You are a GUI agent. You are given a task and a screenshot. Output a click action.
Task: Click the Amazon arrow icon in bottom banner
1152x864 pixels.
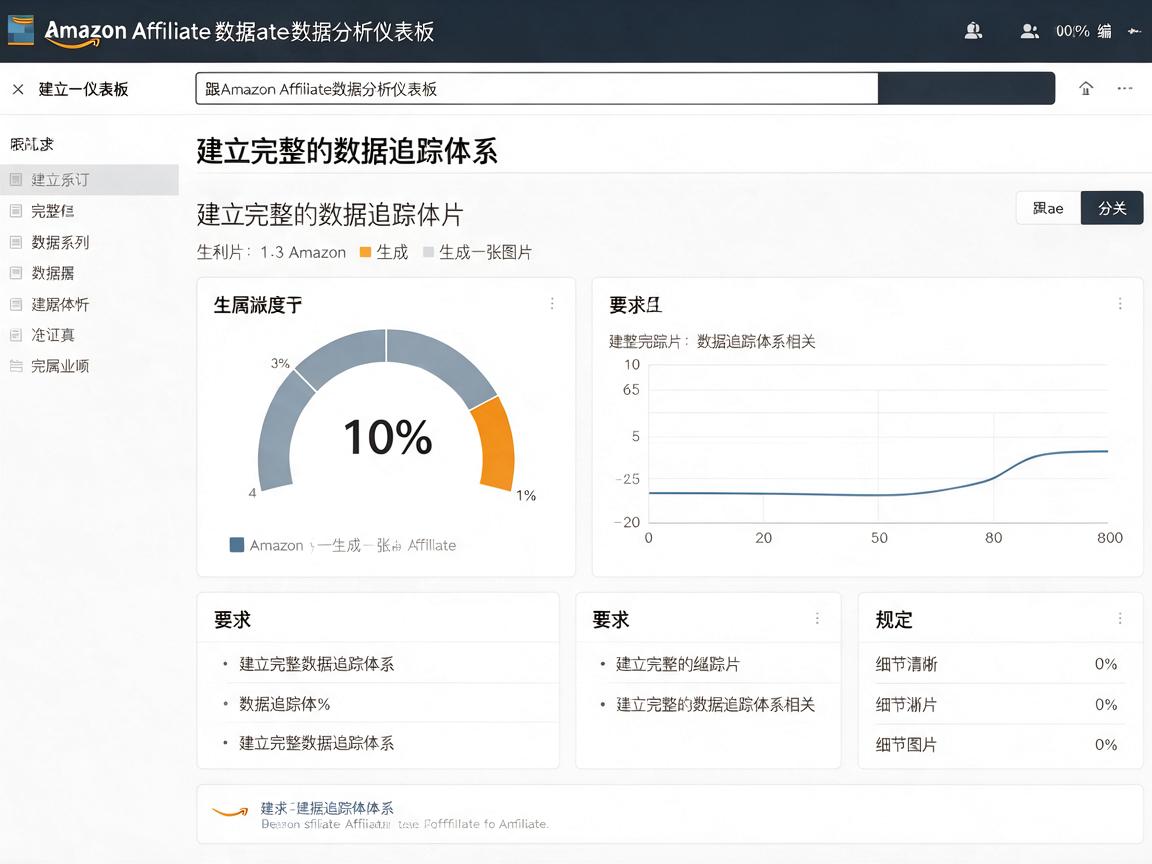[x=230, y=812]
